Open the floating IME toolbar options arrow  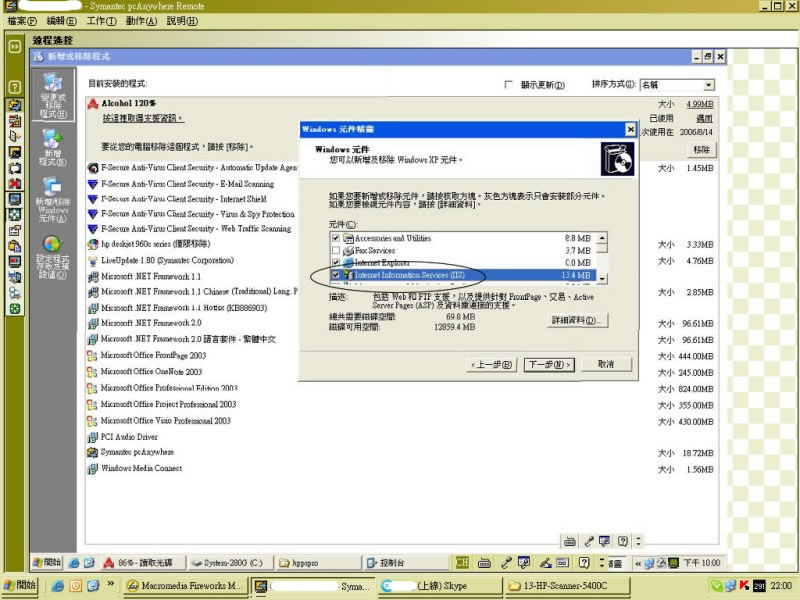pyautogui.click(x=638, y=541)
